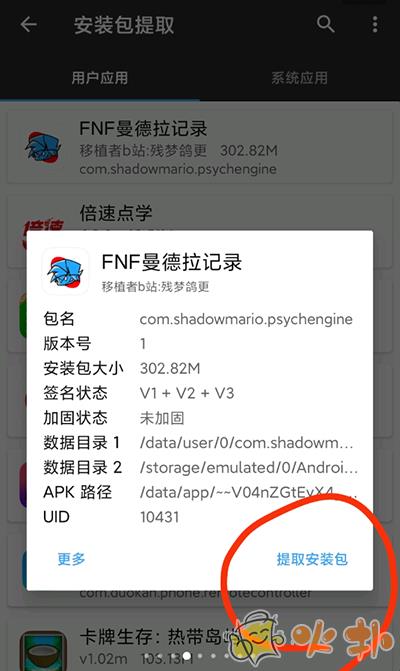Click the 卡牌生存 app icon

pyautogui.click(x=43, y=650)
